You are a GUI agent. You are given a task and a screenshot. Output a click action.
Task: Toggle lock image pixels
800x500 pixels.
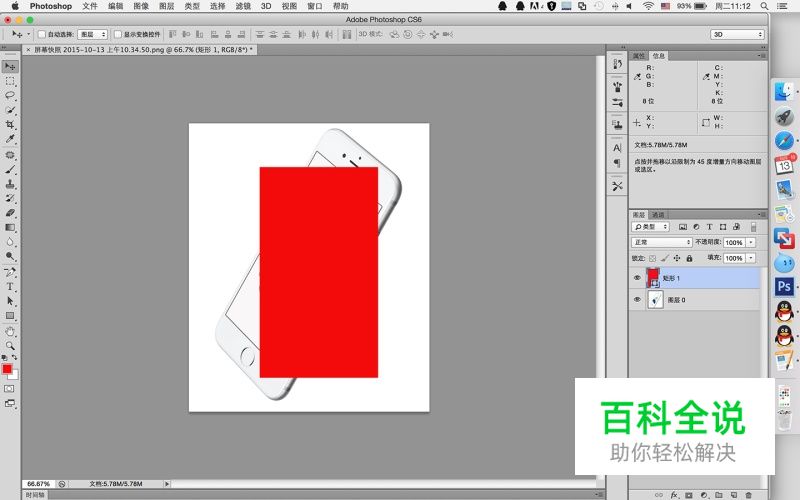[x=665, y=258]
